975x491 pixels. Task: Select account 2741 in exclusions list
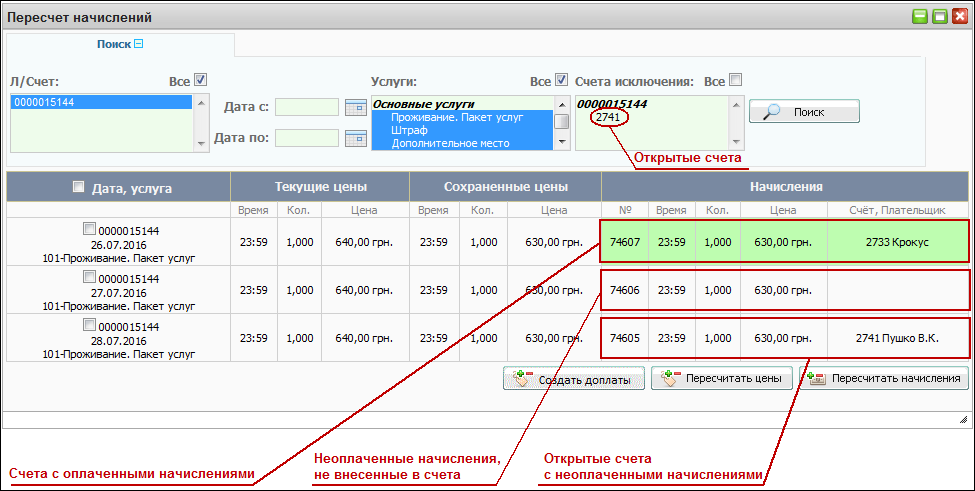pyautogui.click(x=607, y=117)
